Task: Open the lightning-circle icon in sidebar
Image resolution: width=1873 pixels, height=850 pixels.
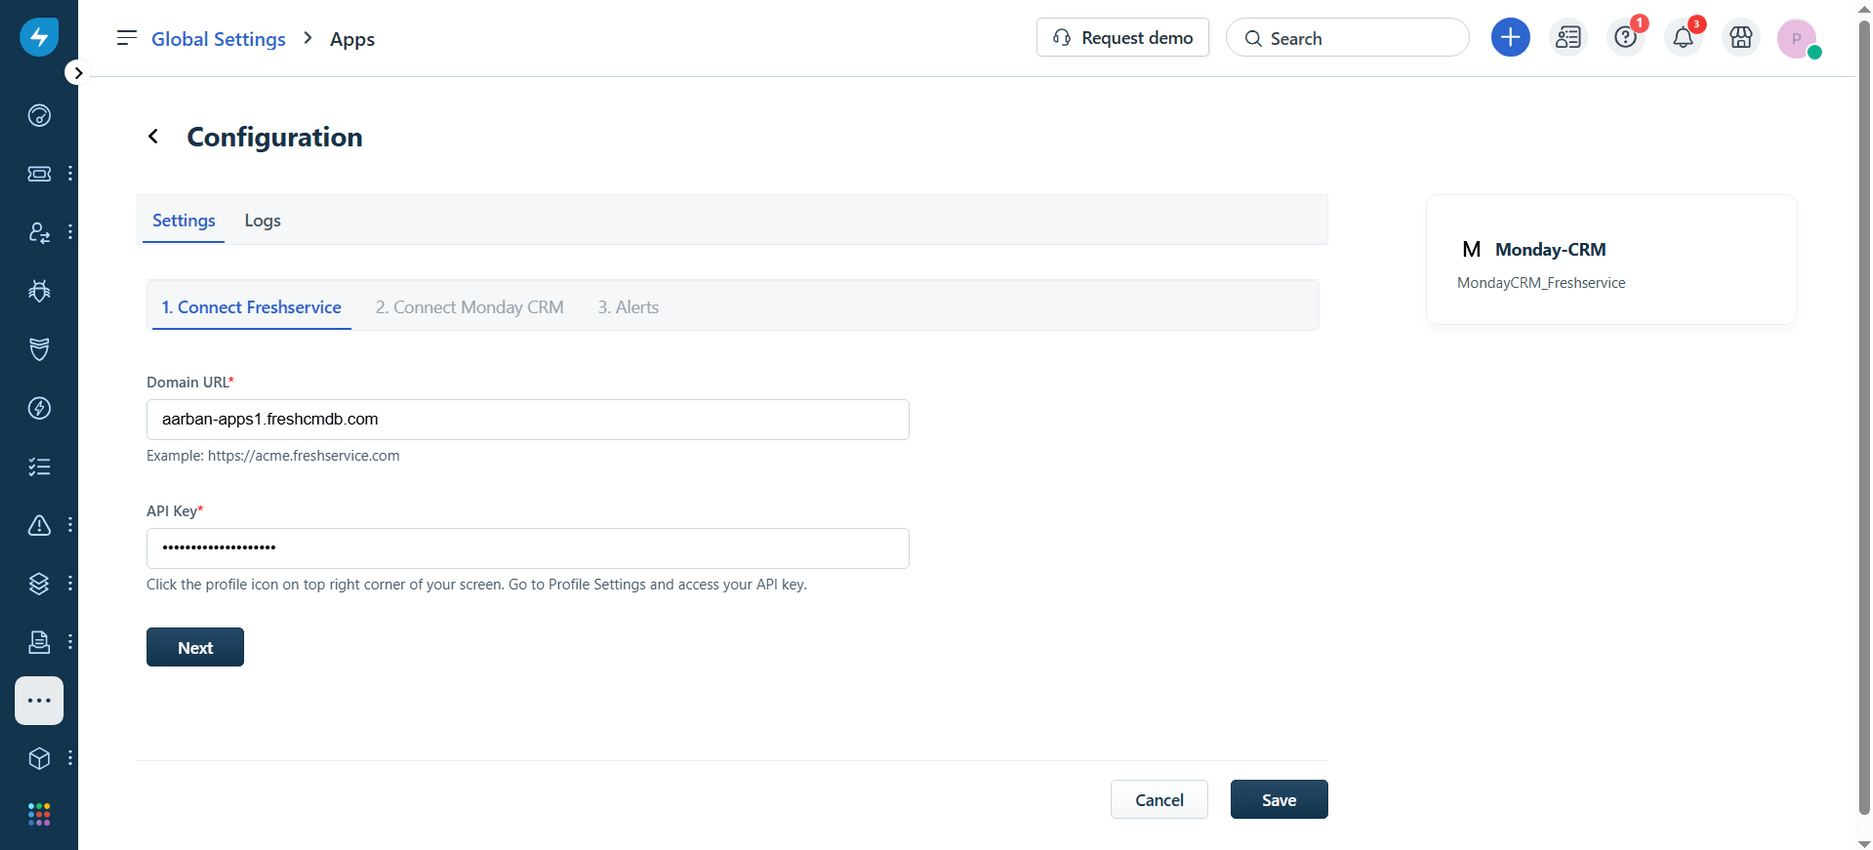Action: click(x=39, y=408)
